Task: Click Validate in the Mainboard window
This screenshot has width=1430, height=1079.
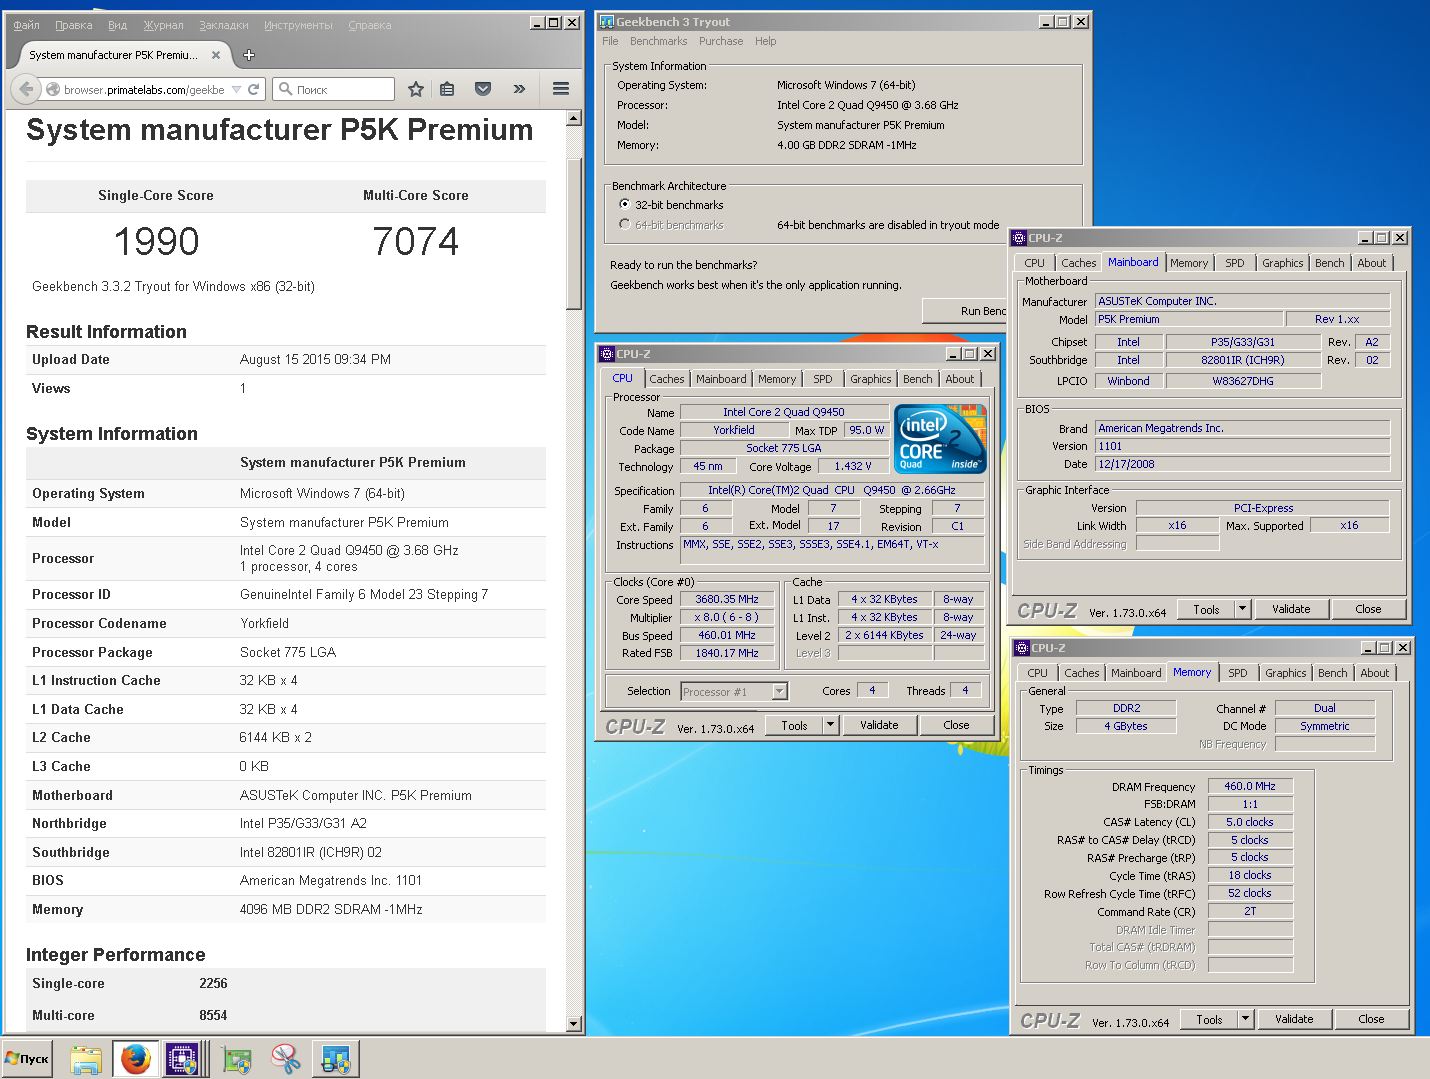Action: point(1291,609)
